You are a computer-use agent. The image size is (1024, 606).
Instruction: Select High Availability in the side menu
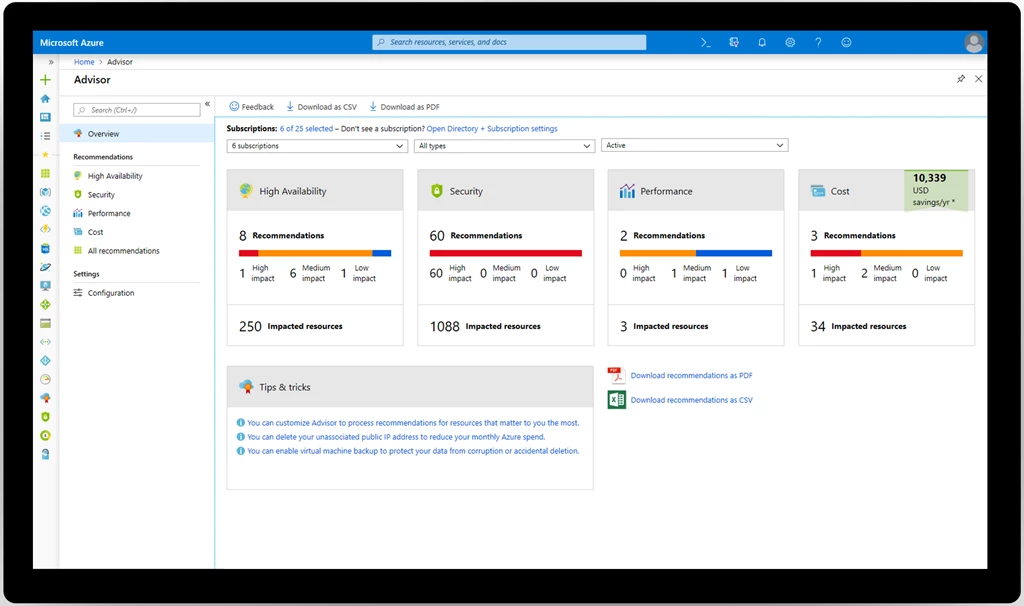pyautogui.click(x=114, y=176)
